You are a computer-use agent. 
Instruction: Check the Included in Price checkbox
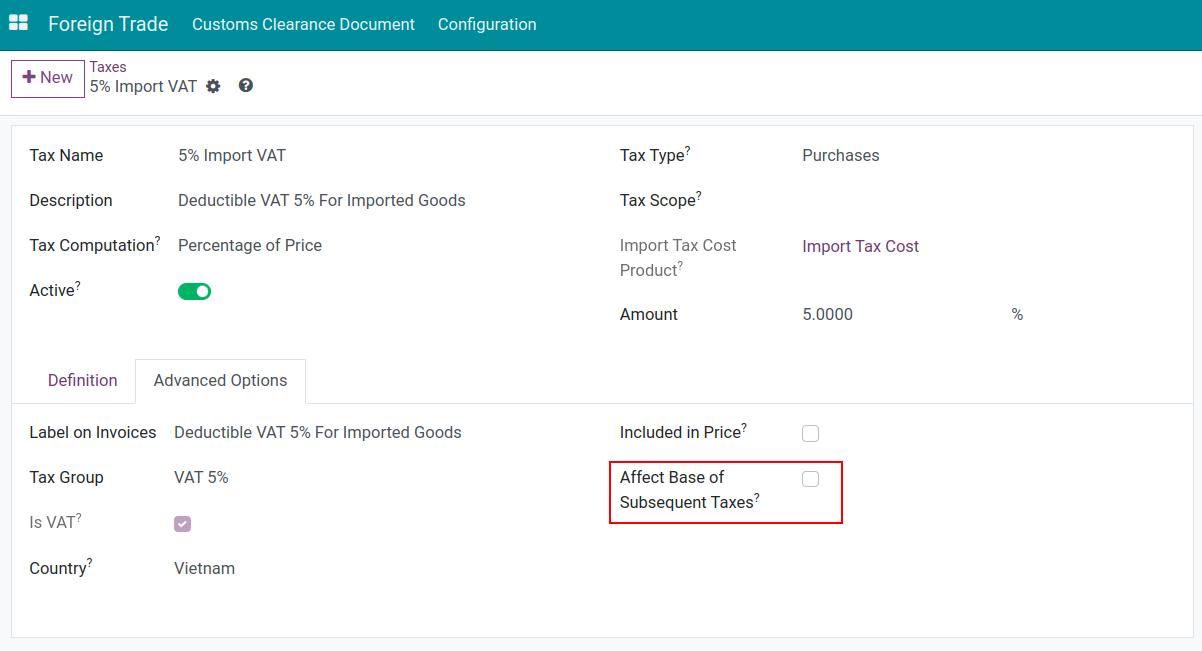click(x=810, y=433)
